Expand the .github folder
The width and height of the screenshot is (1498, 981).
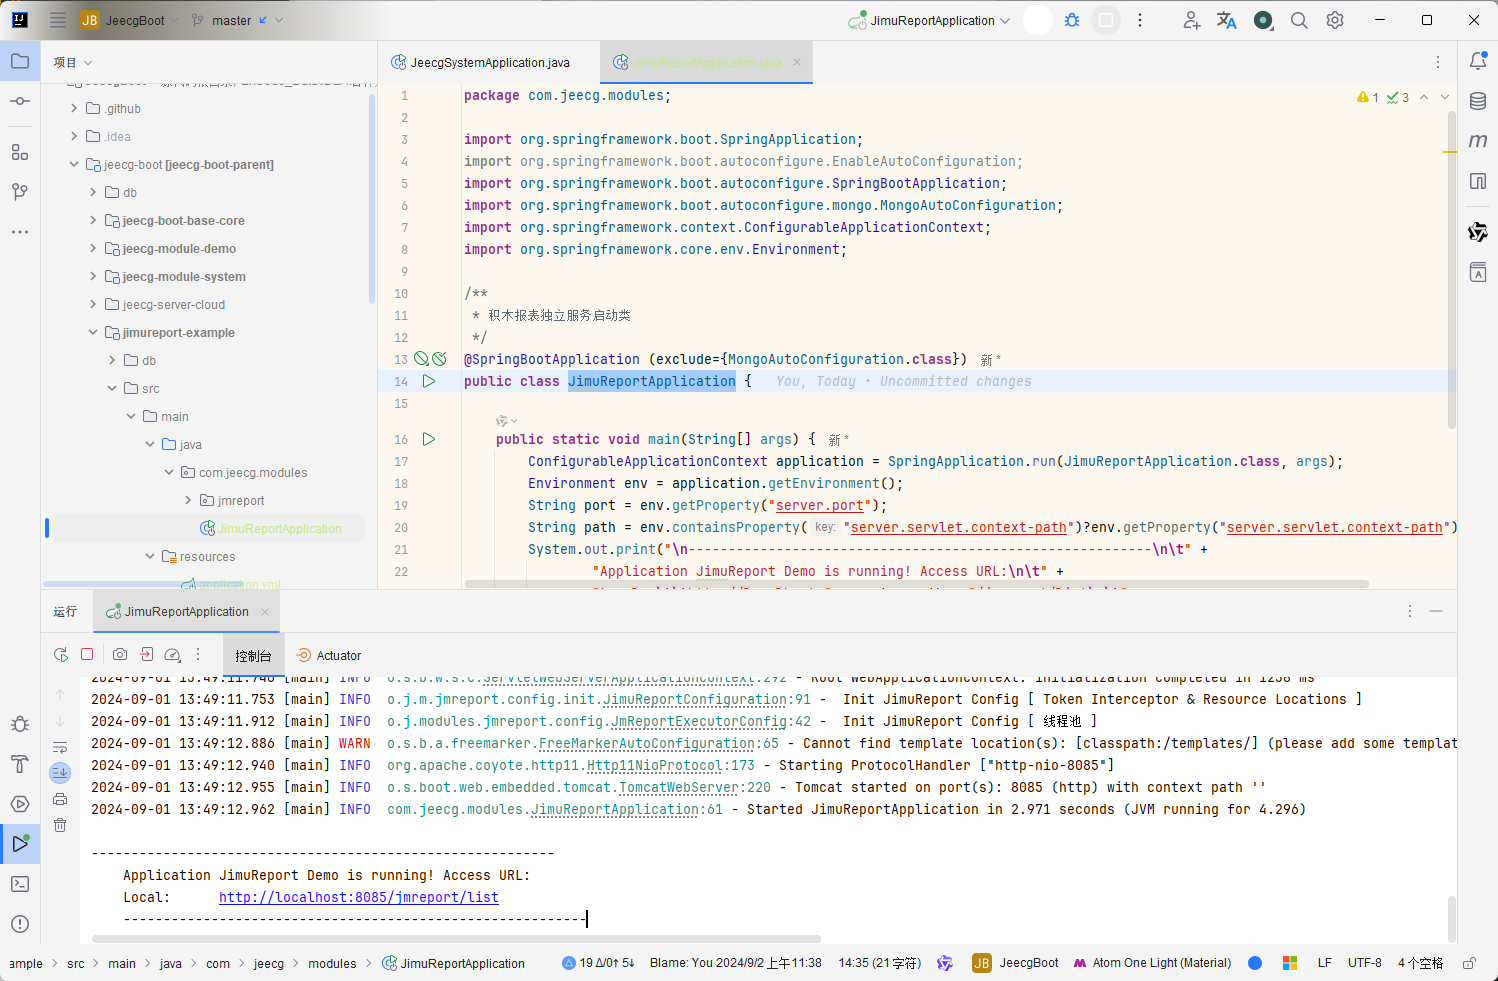74,108
